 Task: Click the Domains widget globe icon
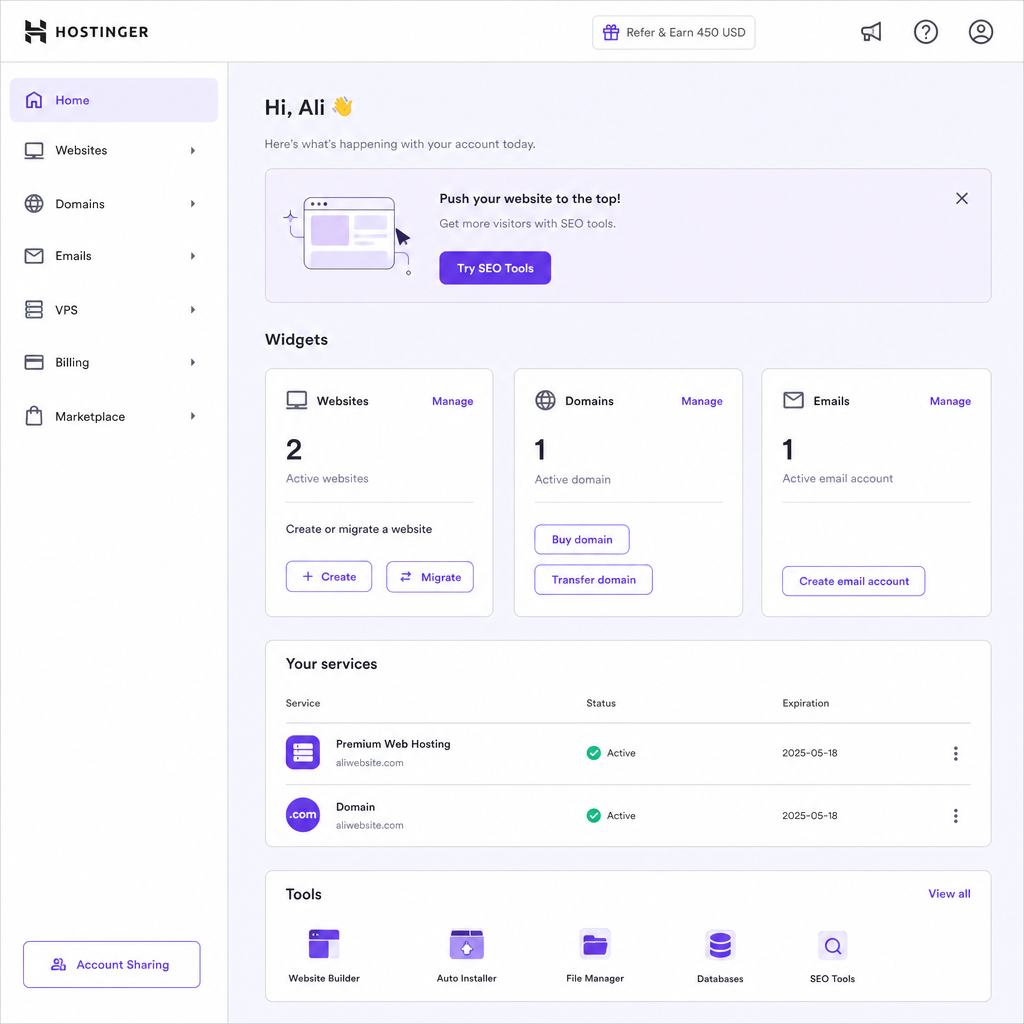[545, 400]
